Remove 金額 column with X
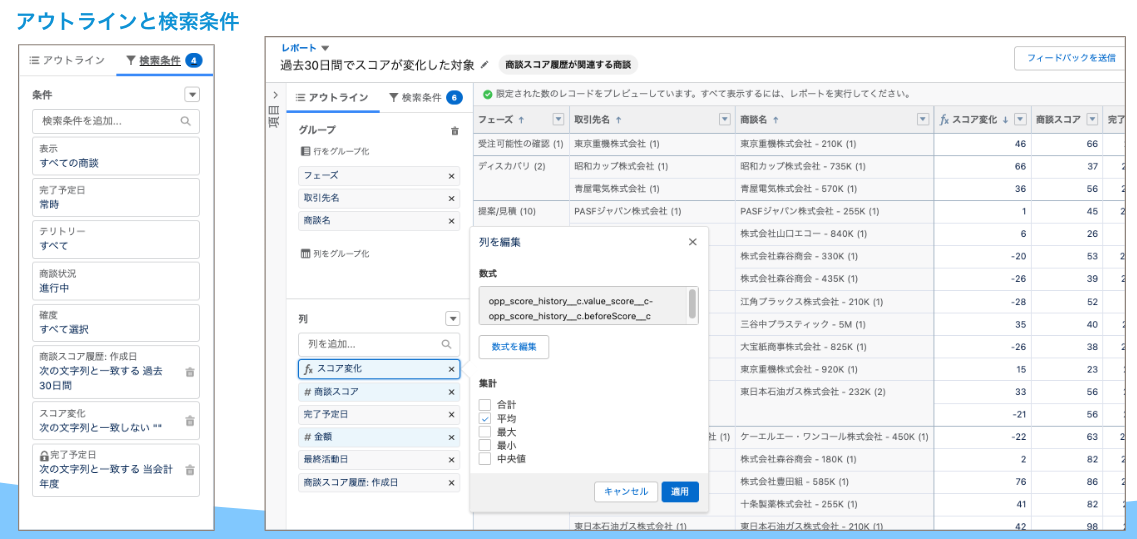 [451, 437]
